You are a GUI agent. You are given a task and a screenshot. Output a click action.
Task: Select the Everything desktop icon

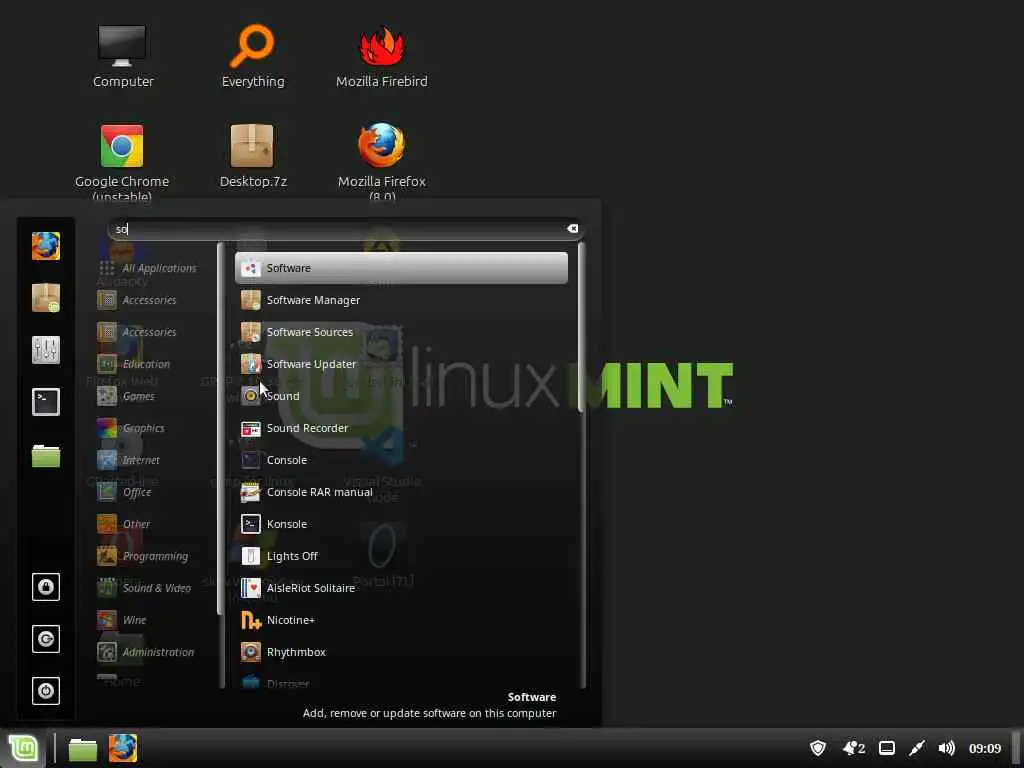pos(253,56)
